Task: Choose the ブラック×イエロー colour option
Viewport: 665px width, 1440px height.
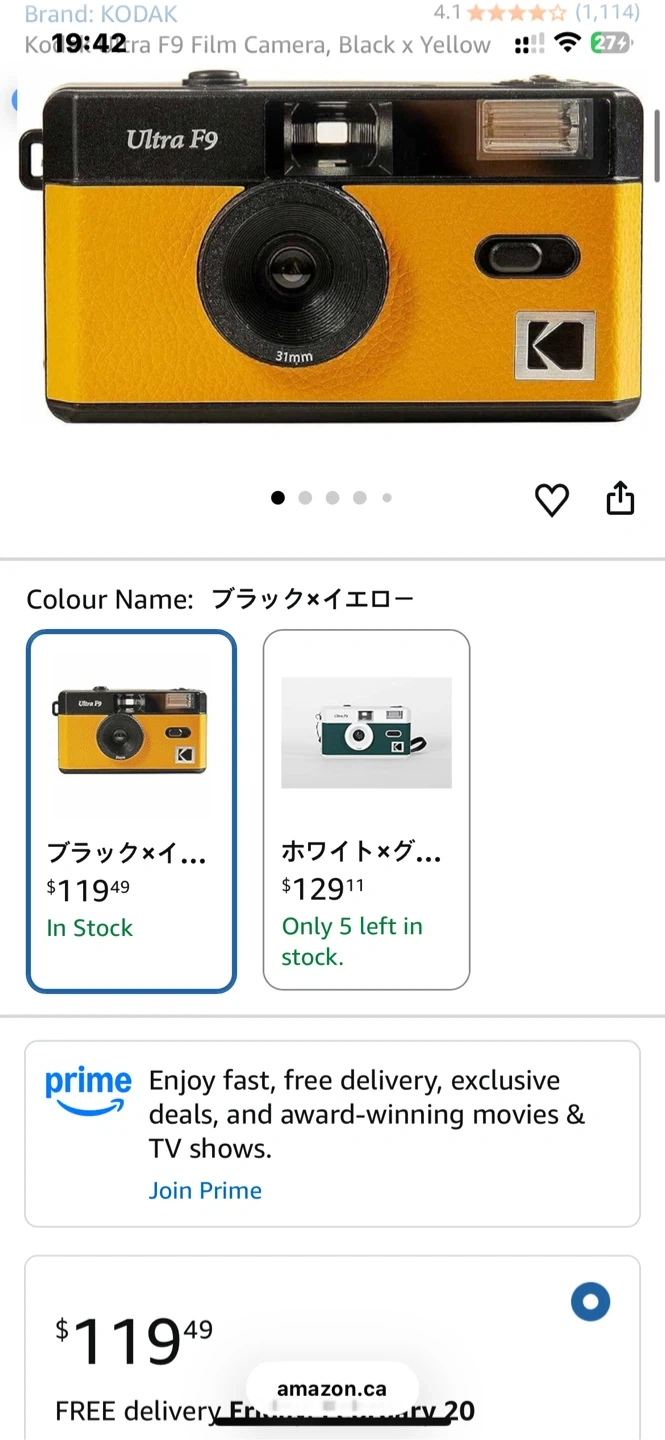Action: 131,811
